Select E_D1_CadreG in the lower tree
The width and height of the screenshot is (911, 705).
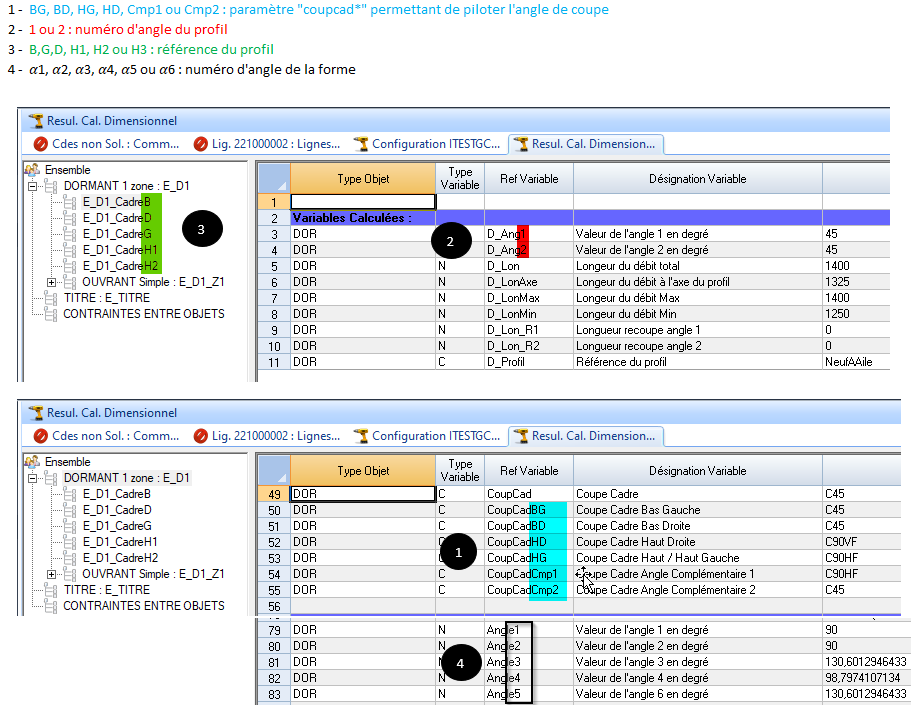tap(117, 526)
